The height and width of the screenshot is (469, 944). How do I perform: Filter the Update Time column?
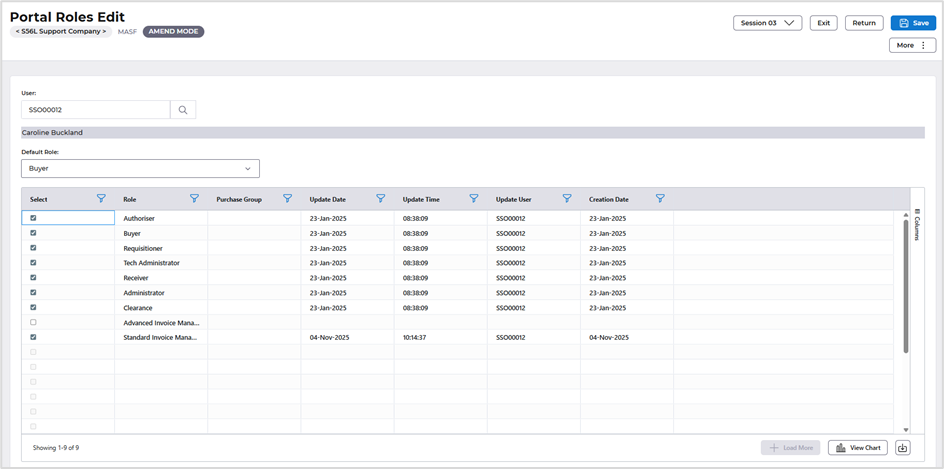coord(474,199)
